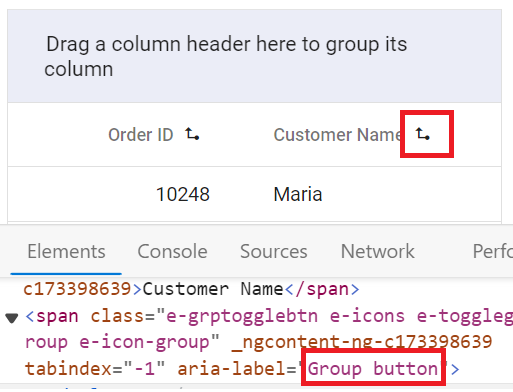
Task: Click the group drop area text
Action: click(x=226, y=56)
